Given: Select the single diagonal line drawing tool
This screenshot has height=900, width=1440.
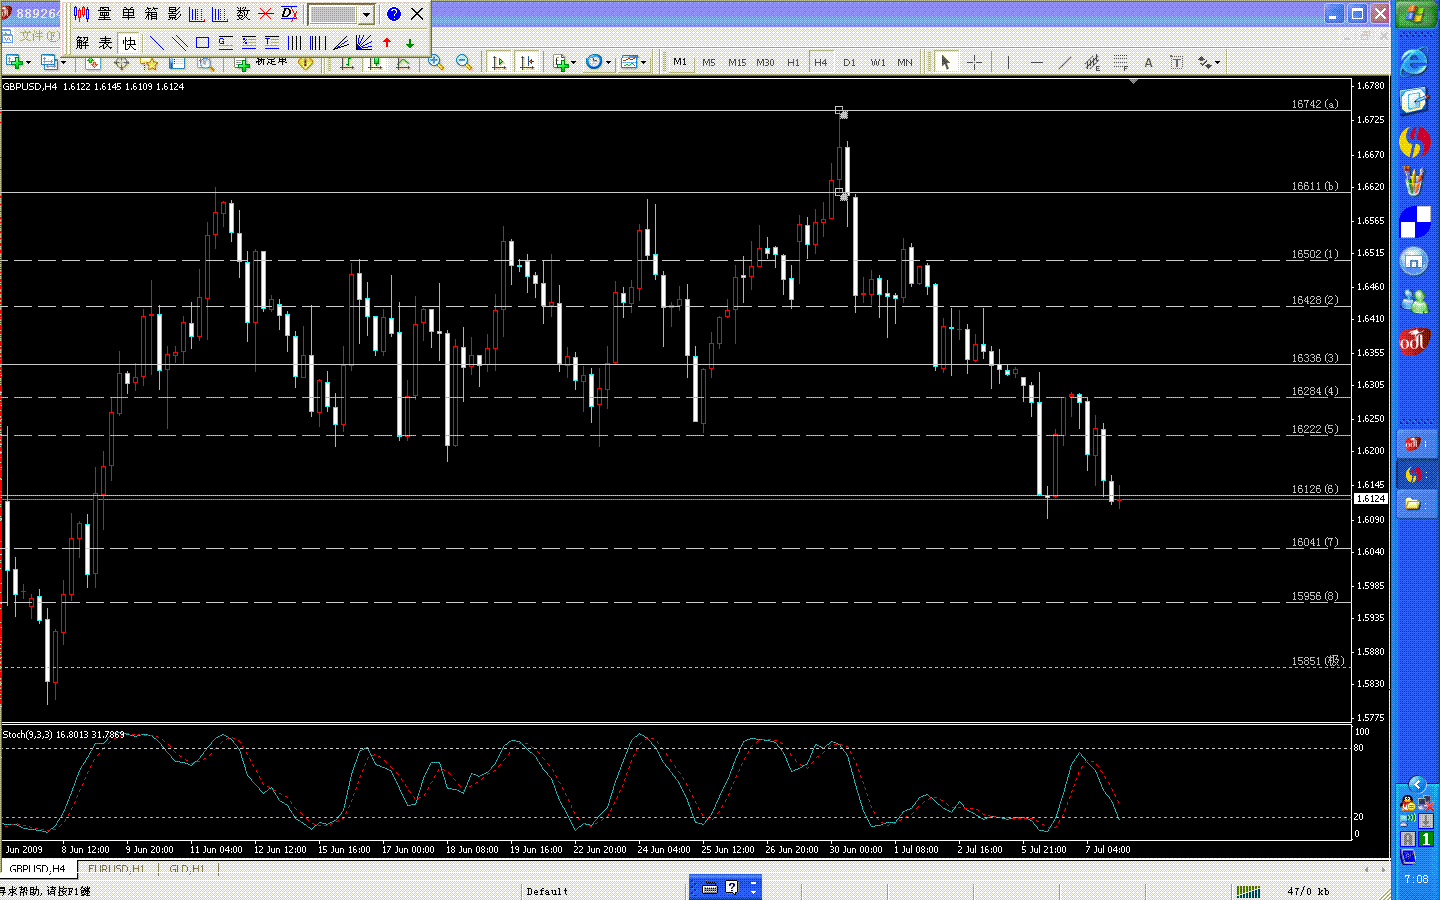Looking at the screenshot, I should click(157, 43).
